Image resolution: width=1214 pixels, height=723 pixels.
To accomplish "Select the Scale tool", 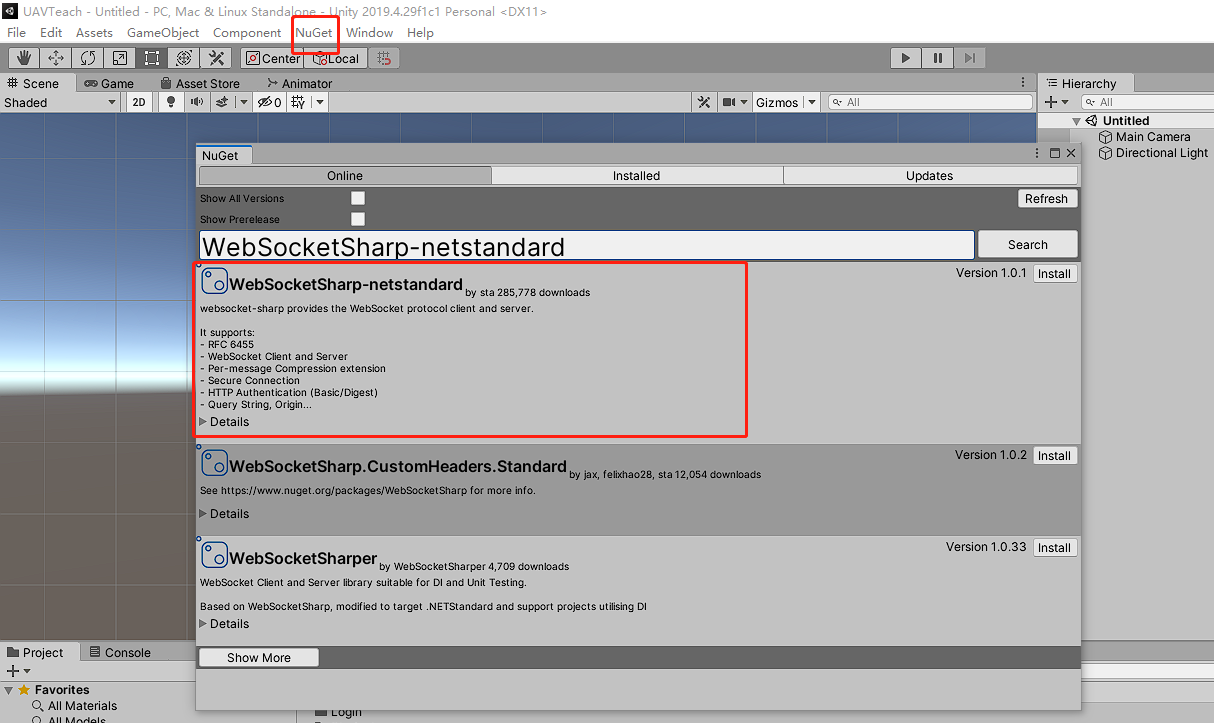I will 120,58.
